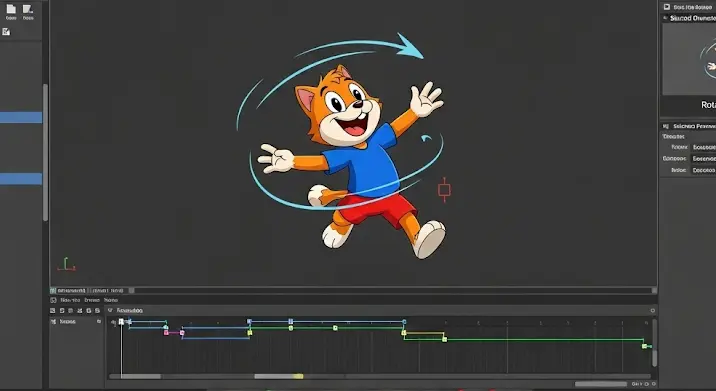Open the middle menu in the timeline menu row

point(92,300)
